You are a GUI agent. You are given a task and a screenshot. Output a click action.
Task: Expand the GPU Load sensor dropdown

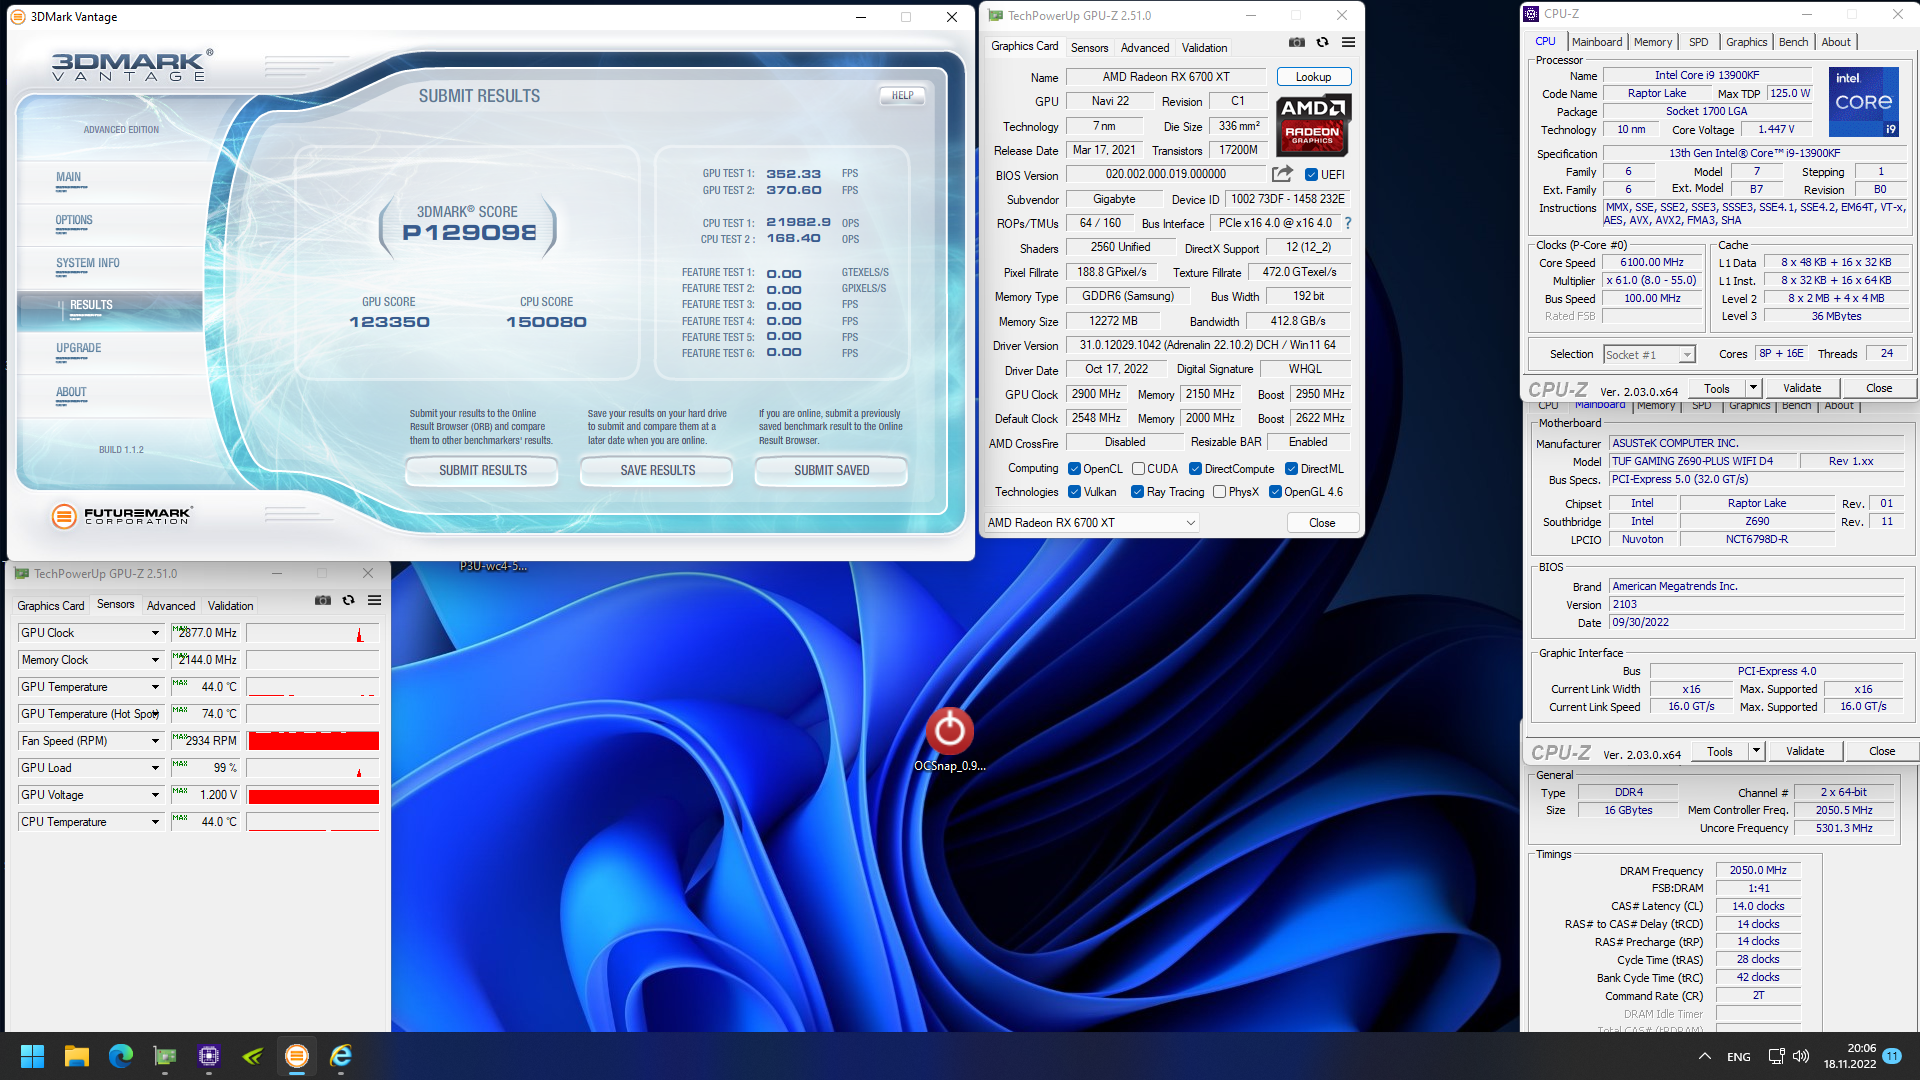tap(155, 768)
